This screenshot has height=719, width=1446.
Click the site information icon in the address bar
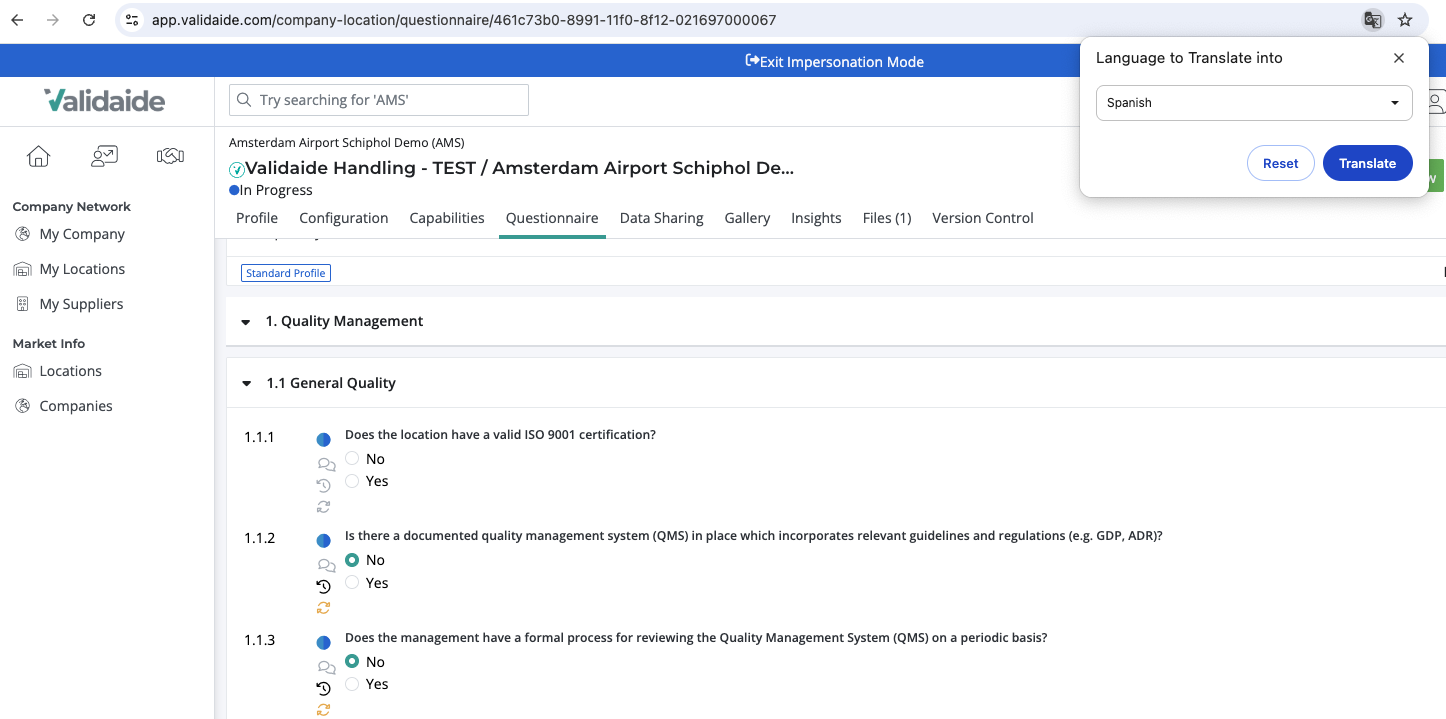coord(132,20)
